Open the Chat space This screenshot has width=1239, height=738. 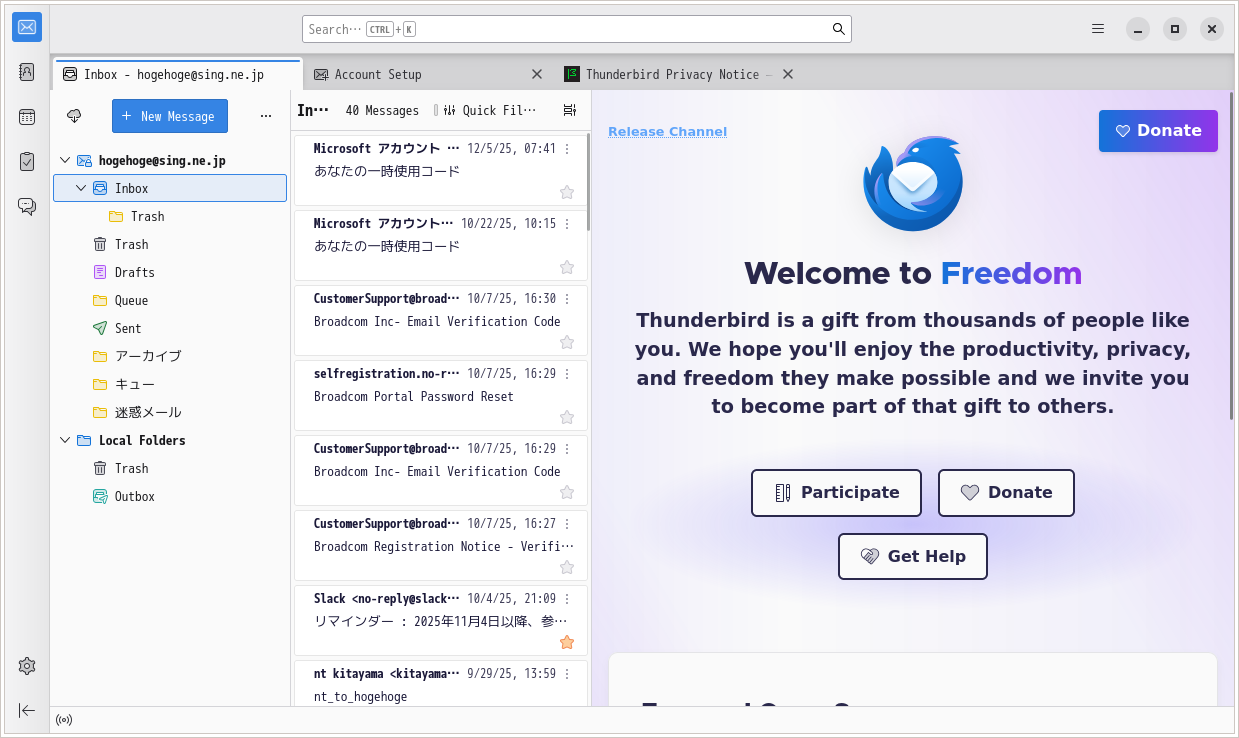tap(27, 206)
